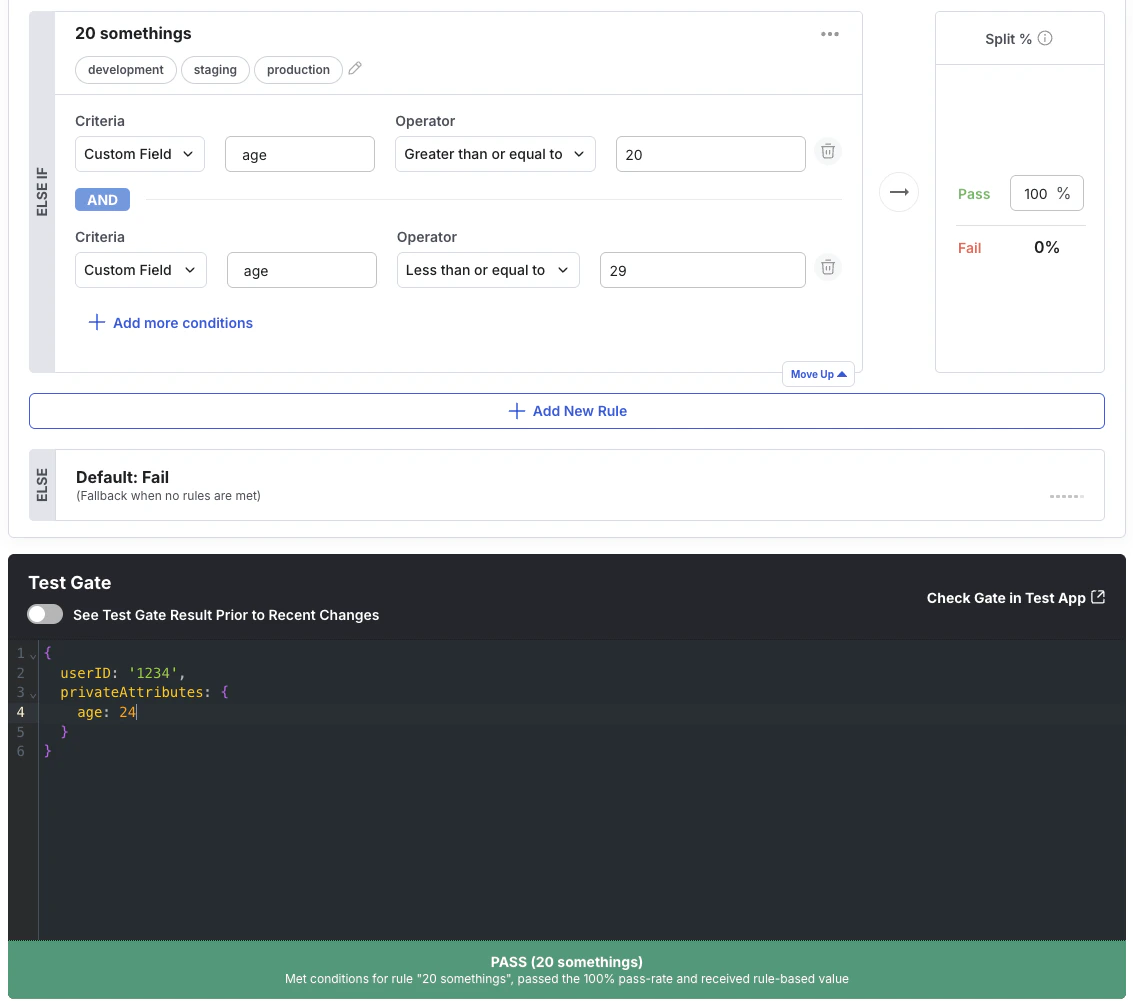Focus the second 'age' field name input
Screen dimensions: 1133x1005
tap(302, 269)
